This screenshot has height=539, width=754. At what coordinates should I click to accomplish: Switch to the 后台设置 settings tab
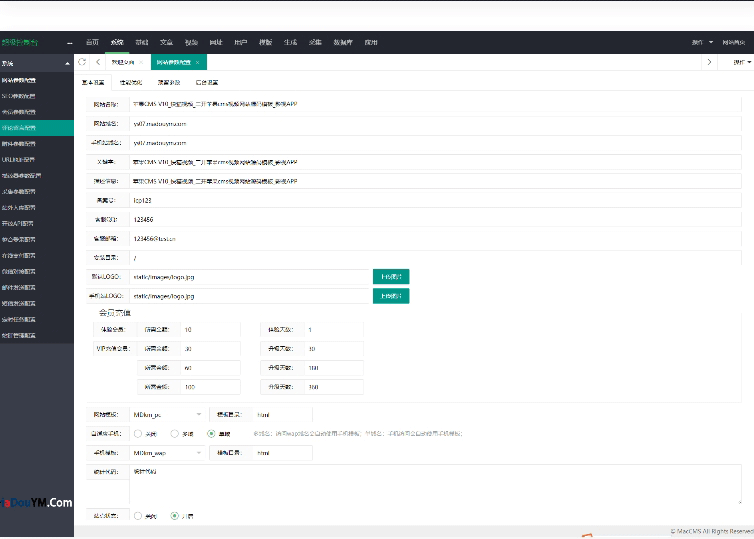point(207,83)
